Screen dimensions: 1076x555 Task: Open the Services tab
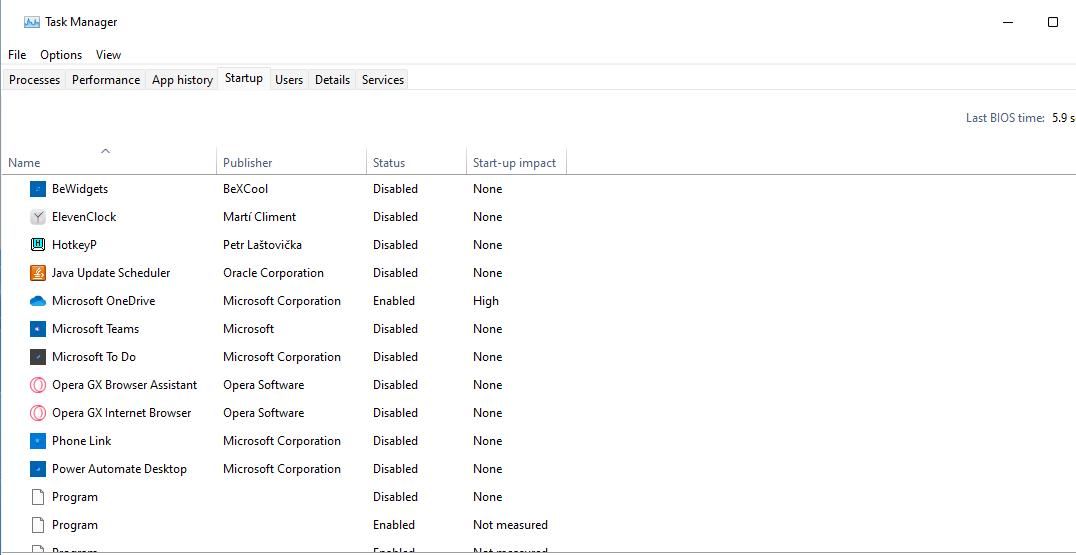click(x=383, y=80)
